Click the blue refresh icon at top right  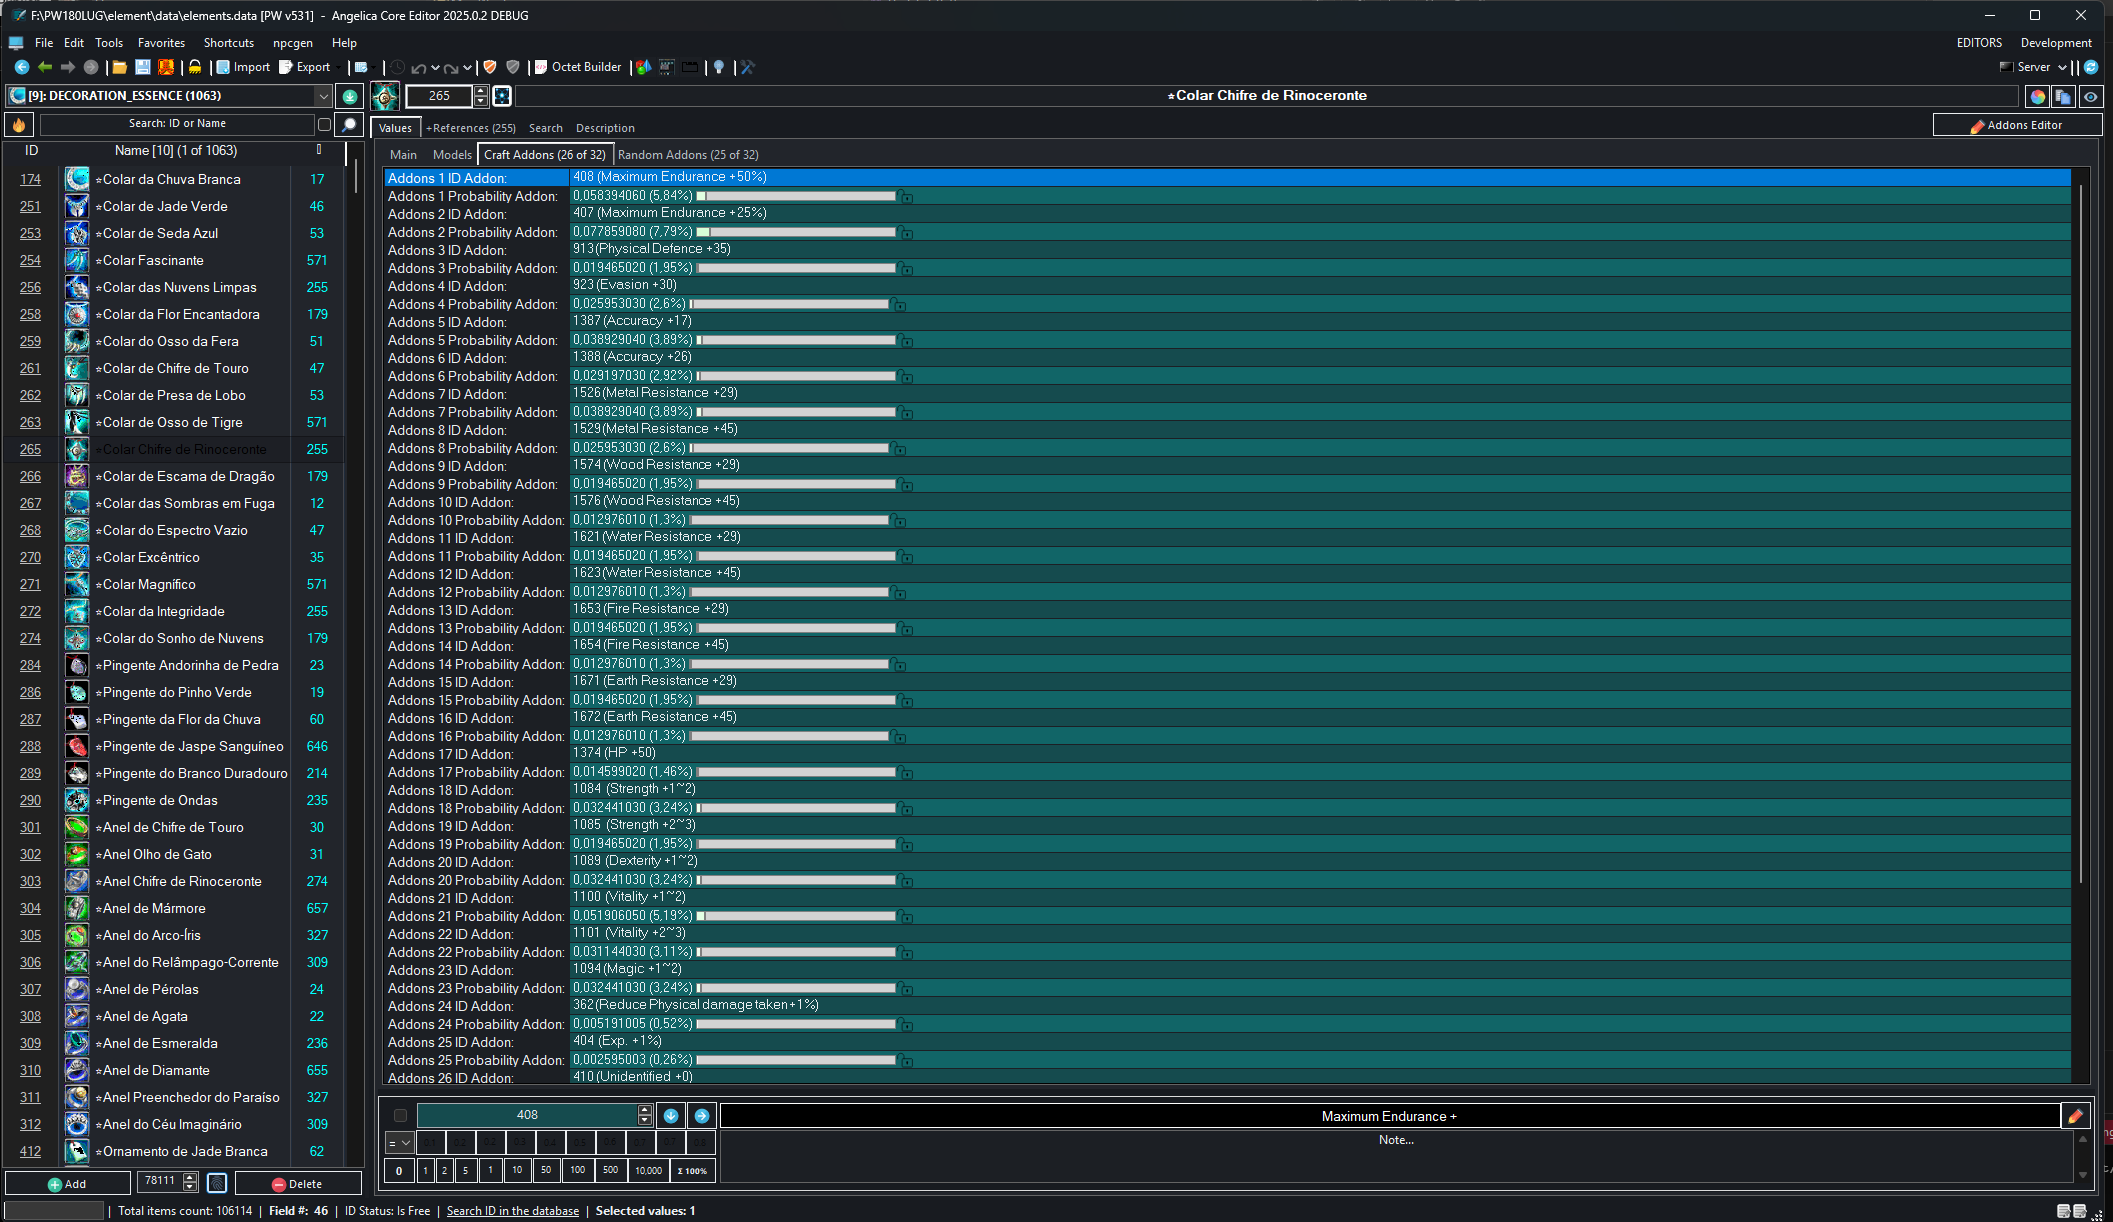(2090, 67)
